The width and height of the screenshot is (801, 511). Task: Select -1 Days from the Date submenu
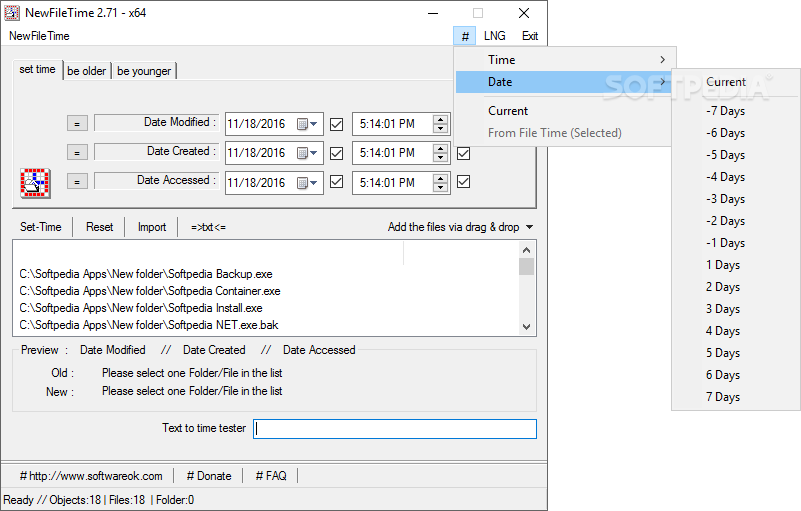tap(736, 243)
